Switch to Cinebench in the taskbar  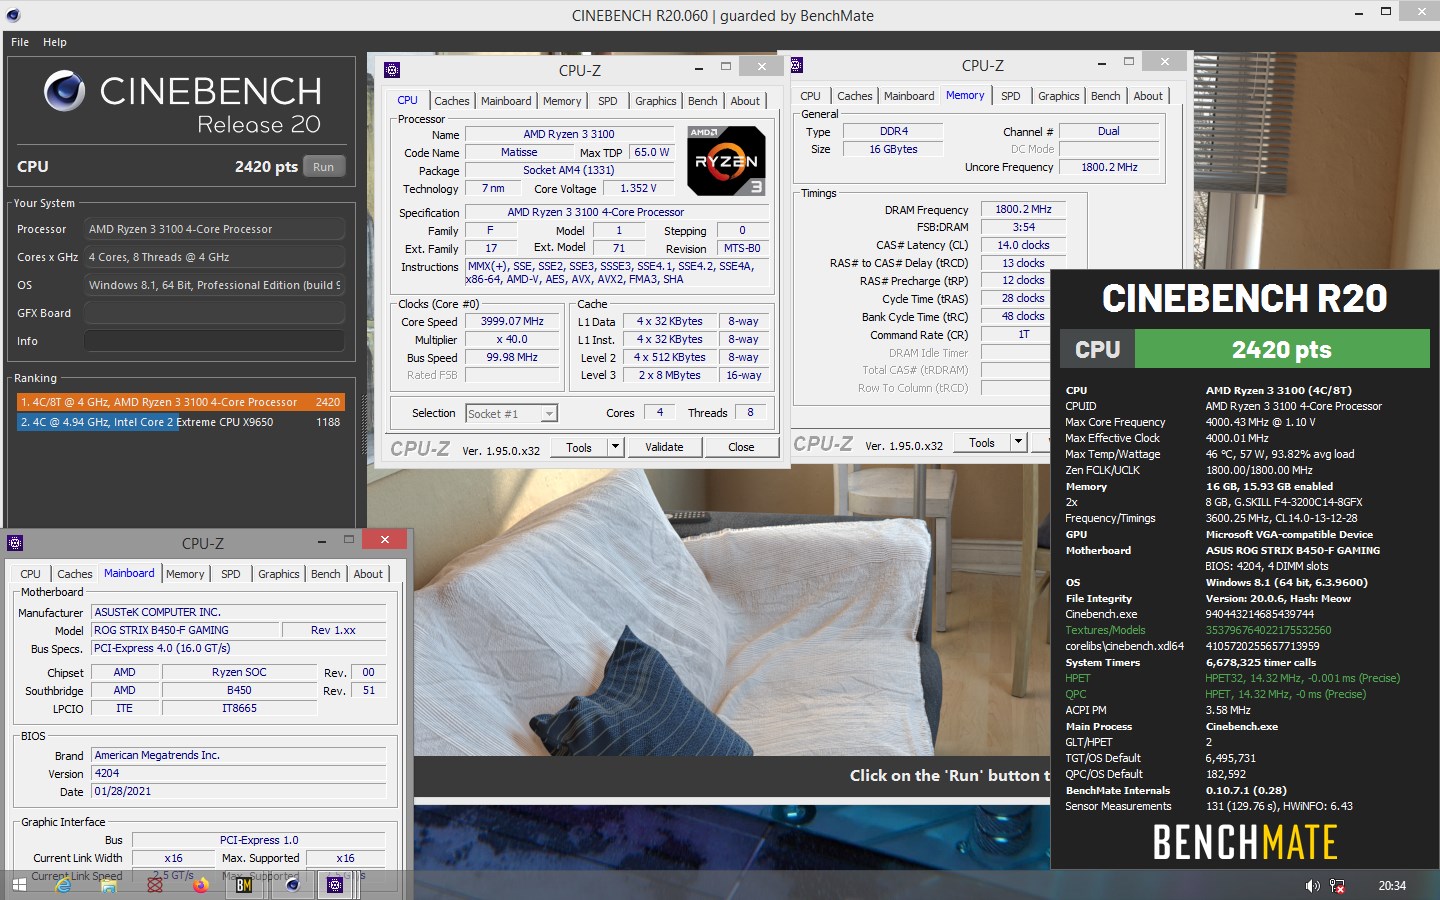point(292,885)
